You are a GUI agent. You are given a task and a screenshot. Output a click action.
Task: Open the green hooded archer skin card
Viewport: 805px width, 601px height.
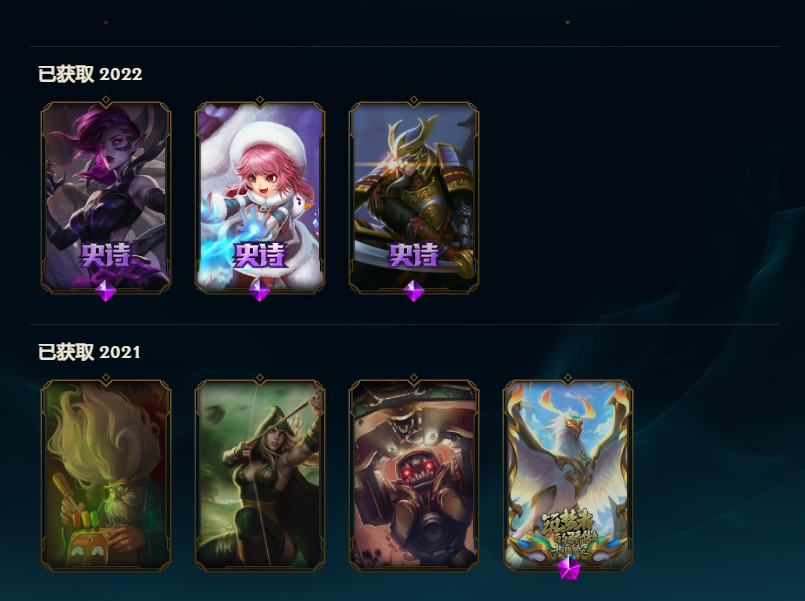(260, 476)
